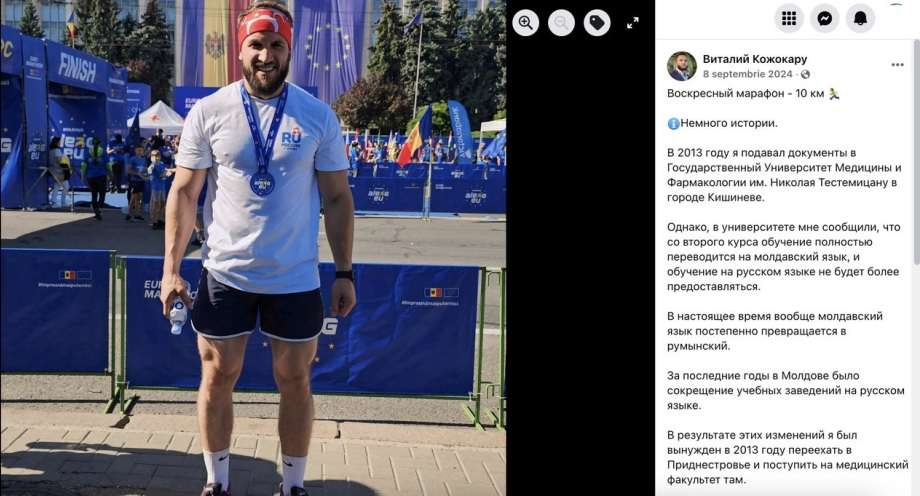Click the Немного истории heading text
The width and height of the screenshot is (920, 496).
tap(729, 123)
